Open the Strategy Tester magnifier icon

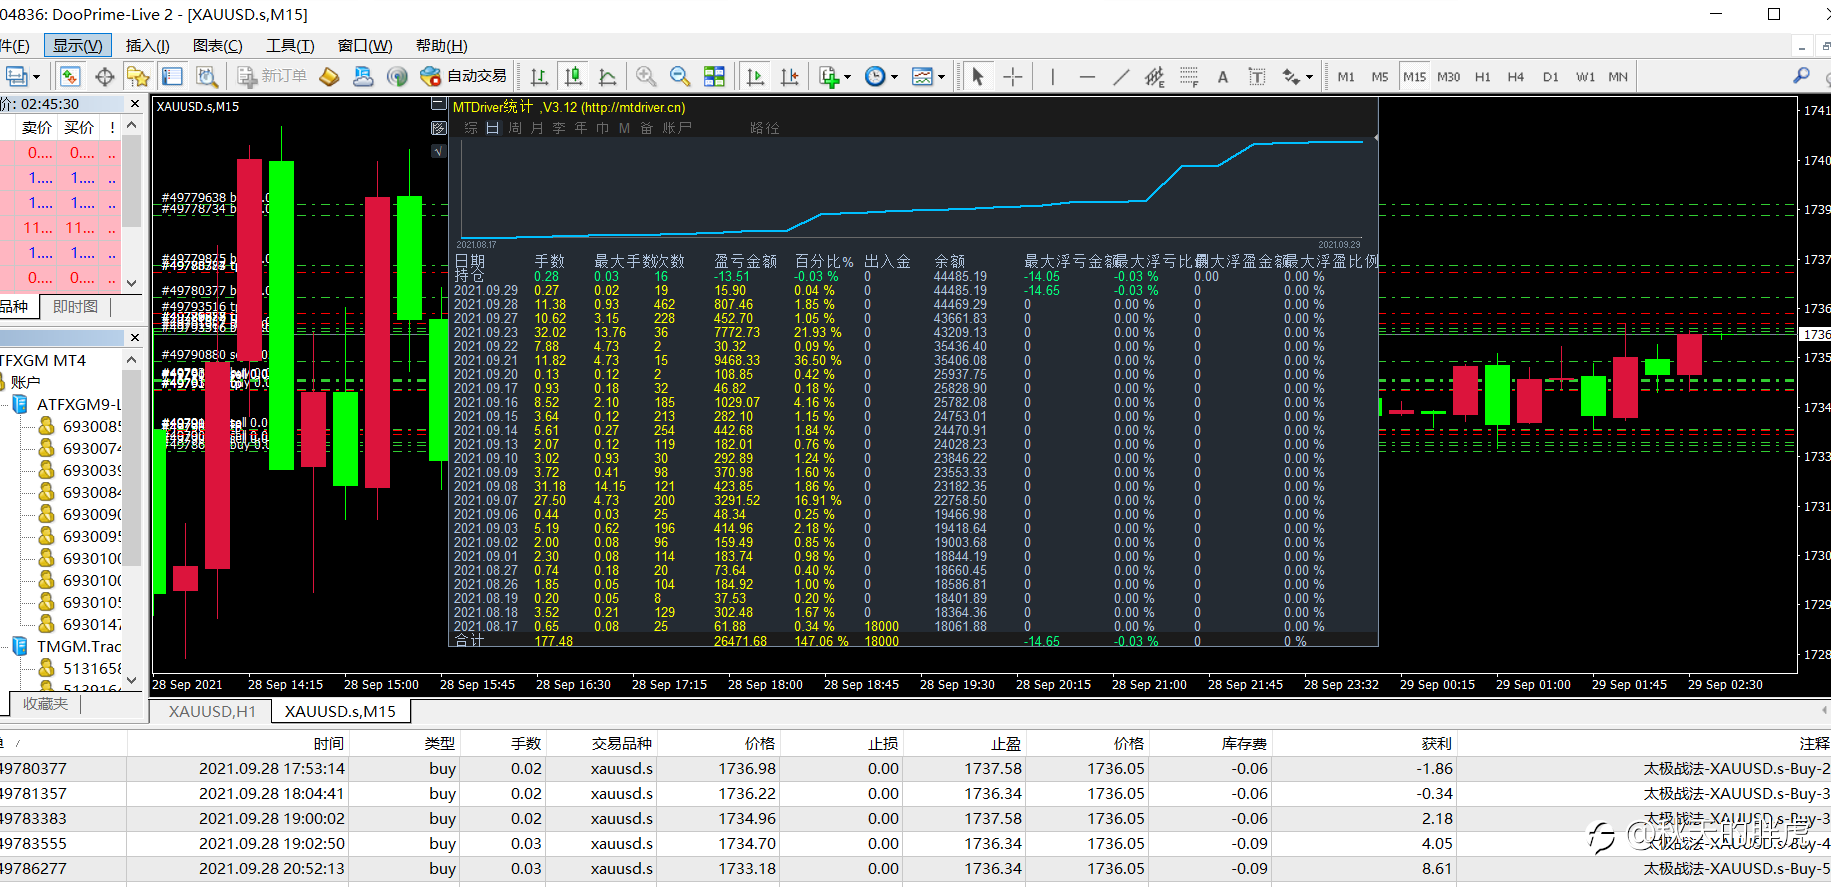[x=206, y=76]
